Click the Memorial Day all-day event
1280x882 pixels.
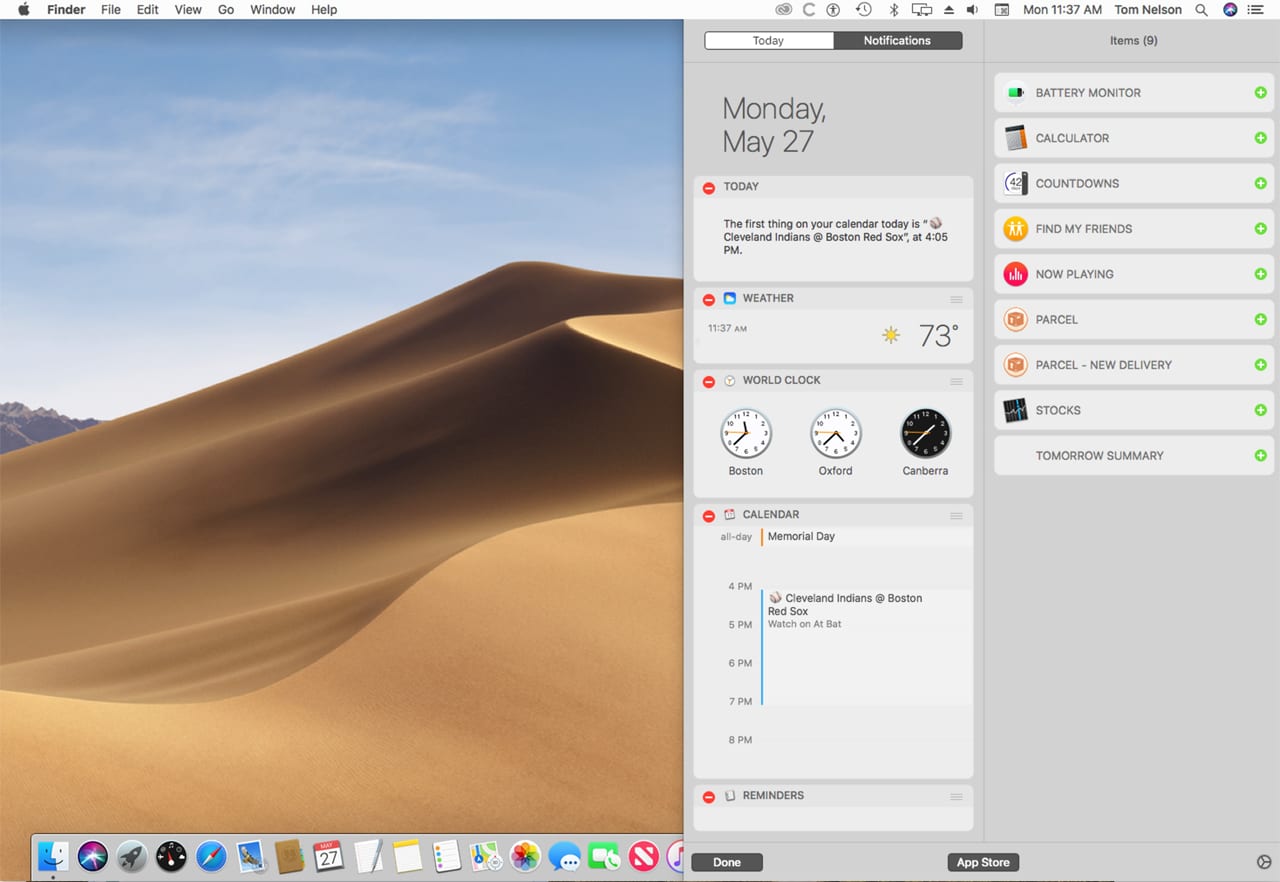[x=866, y=537]
